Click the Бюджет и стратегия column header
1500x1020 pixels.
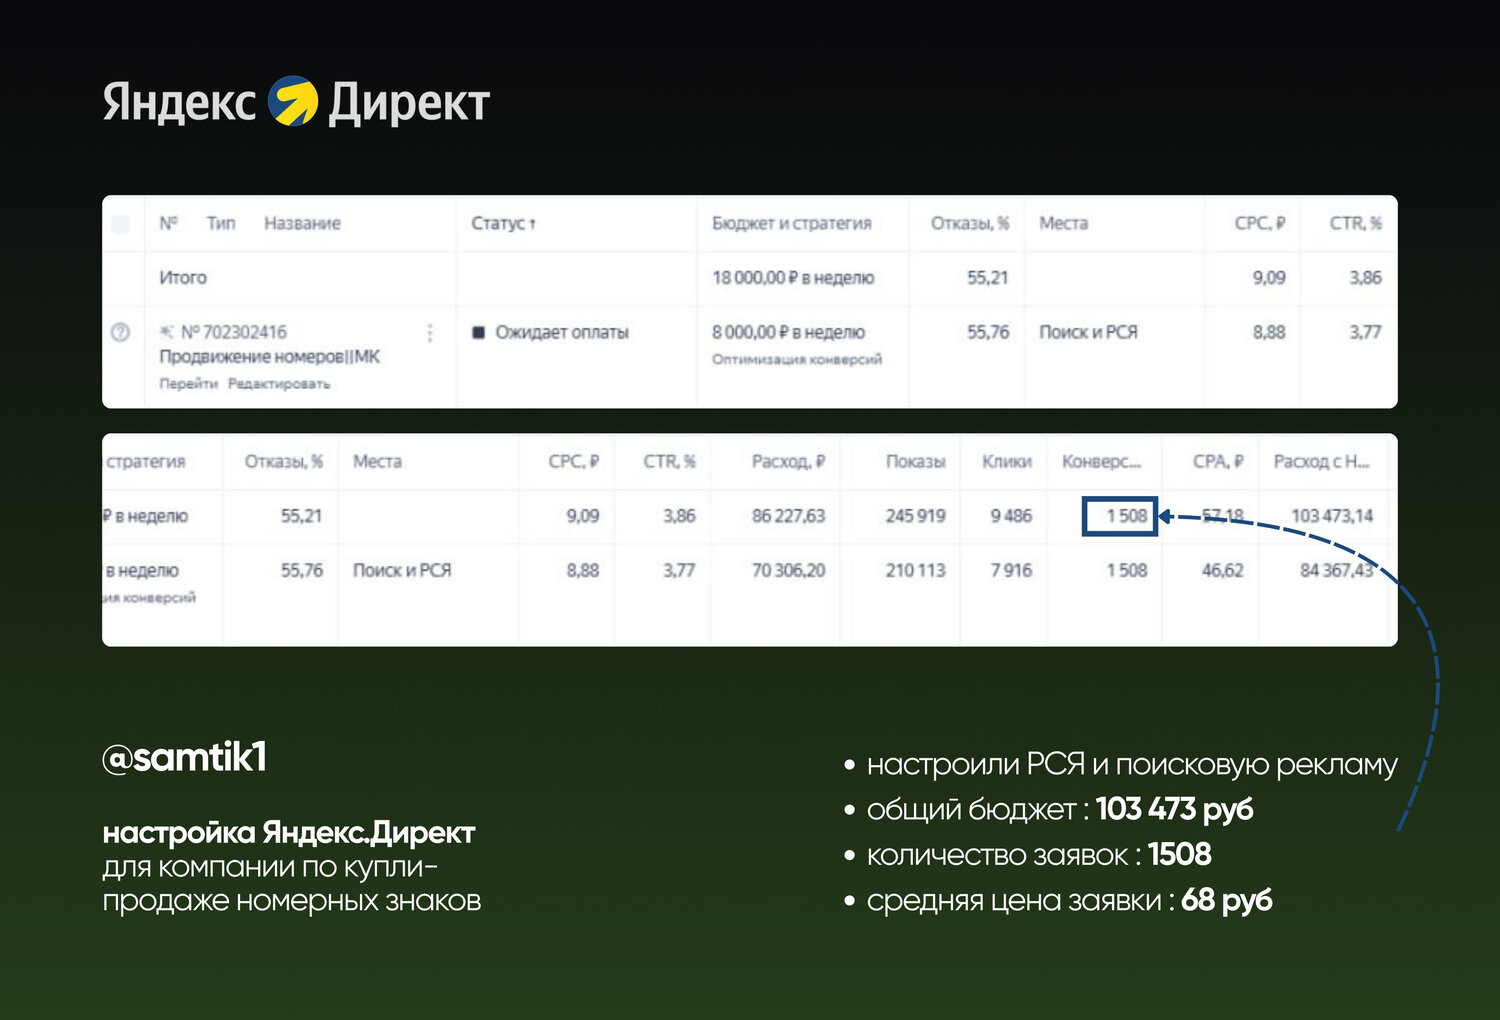click(x=791, y=223)
